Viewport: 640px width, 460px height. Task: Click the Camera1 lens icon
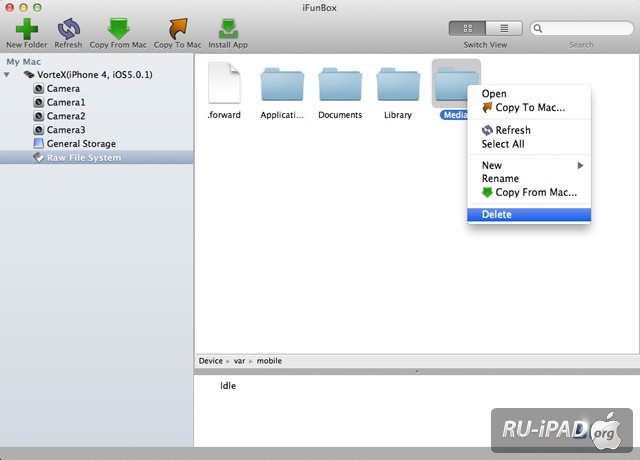(38, 102)
